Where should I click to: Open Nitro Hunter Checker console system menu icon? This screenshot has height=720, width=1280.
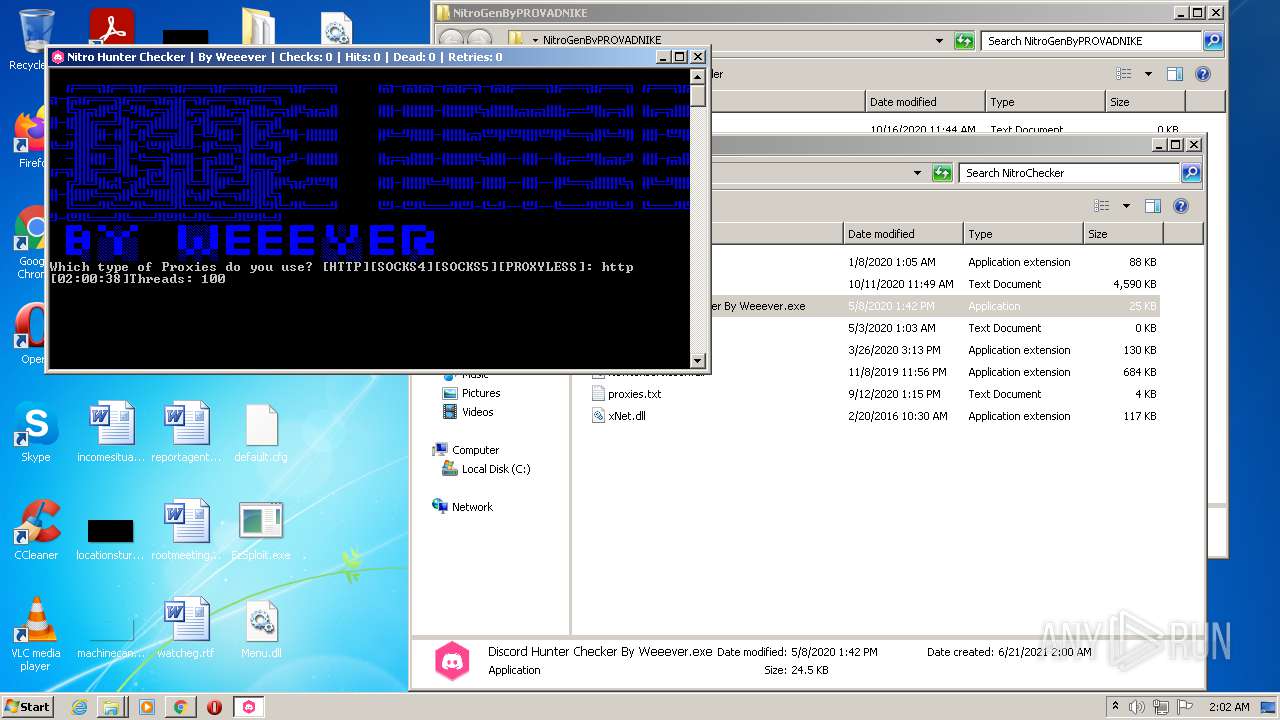58,57
